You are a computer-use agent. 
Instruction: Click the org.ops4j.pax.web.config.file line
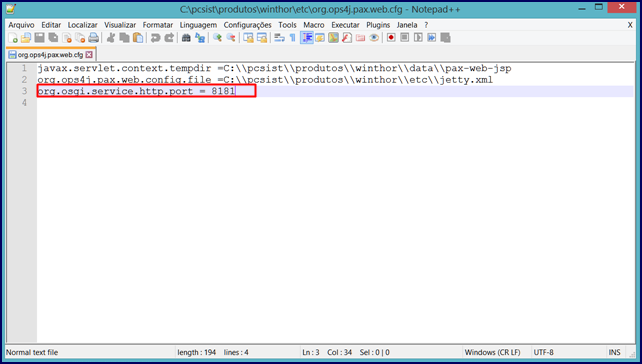click(265, 80)
